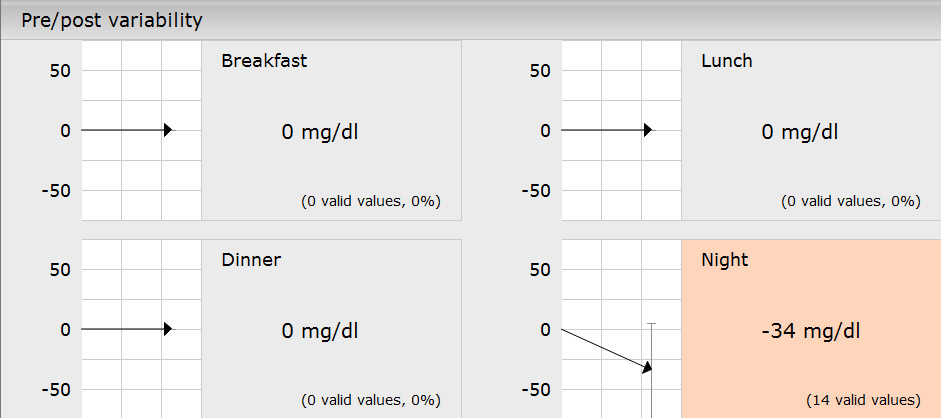Click Breakfast's "(0 valid values, 0%)" text
This screenshot has width=941, height=418.
pyautogui.click(x=370, y=201)
